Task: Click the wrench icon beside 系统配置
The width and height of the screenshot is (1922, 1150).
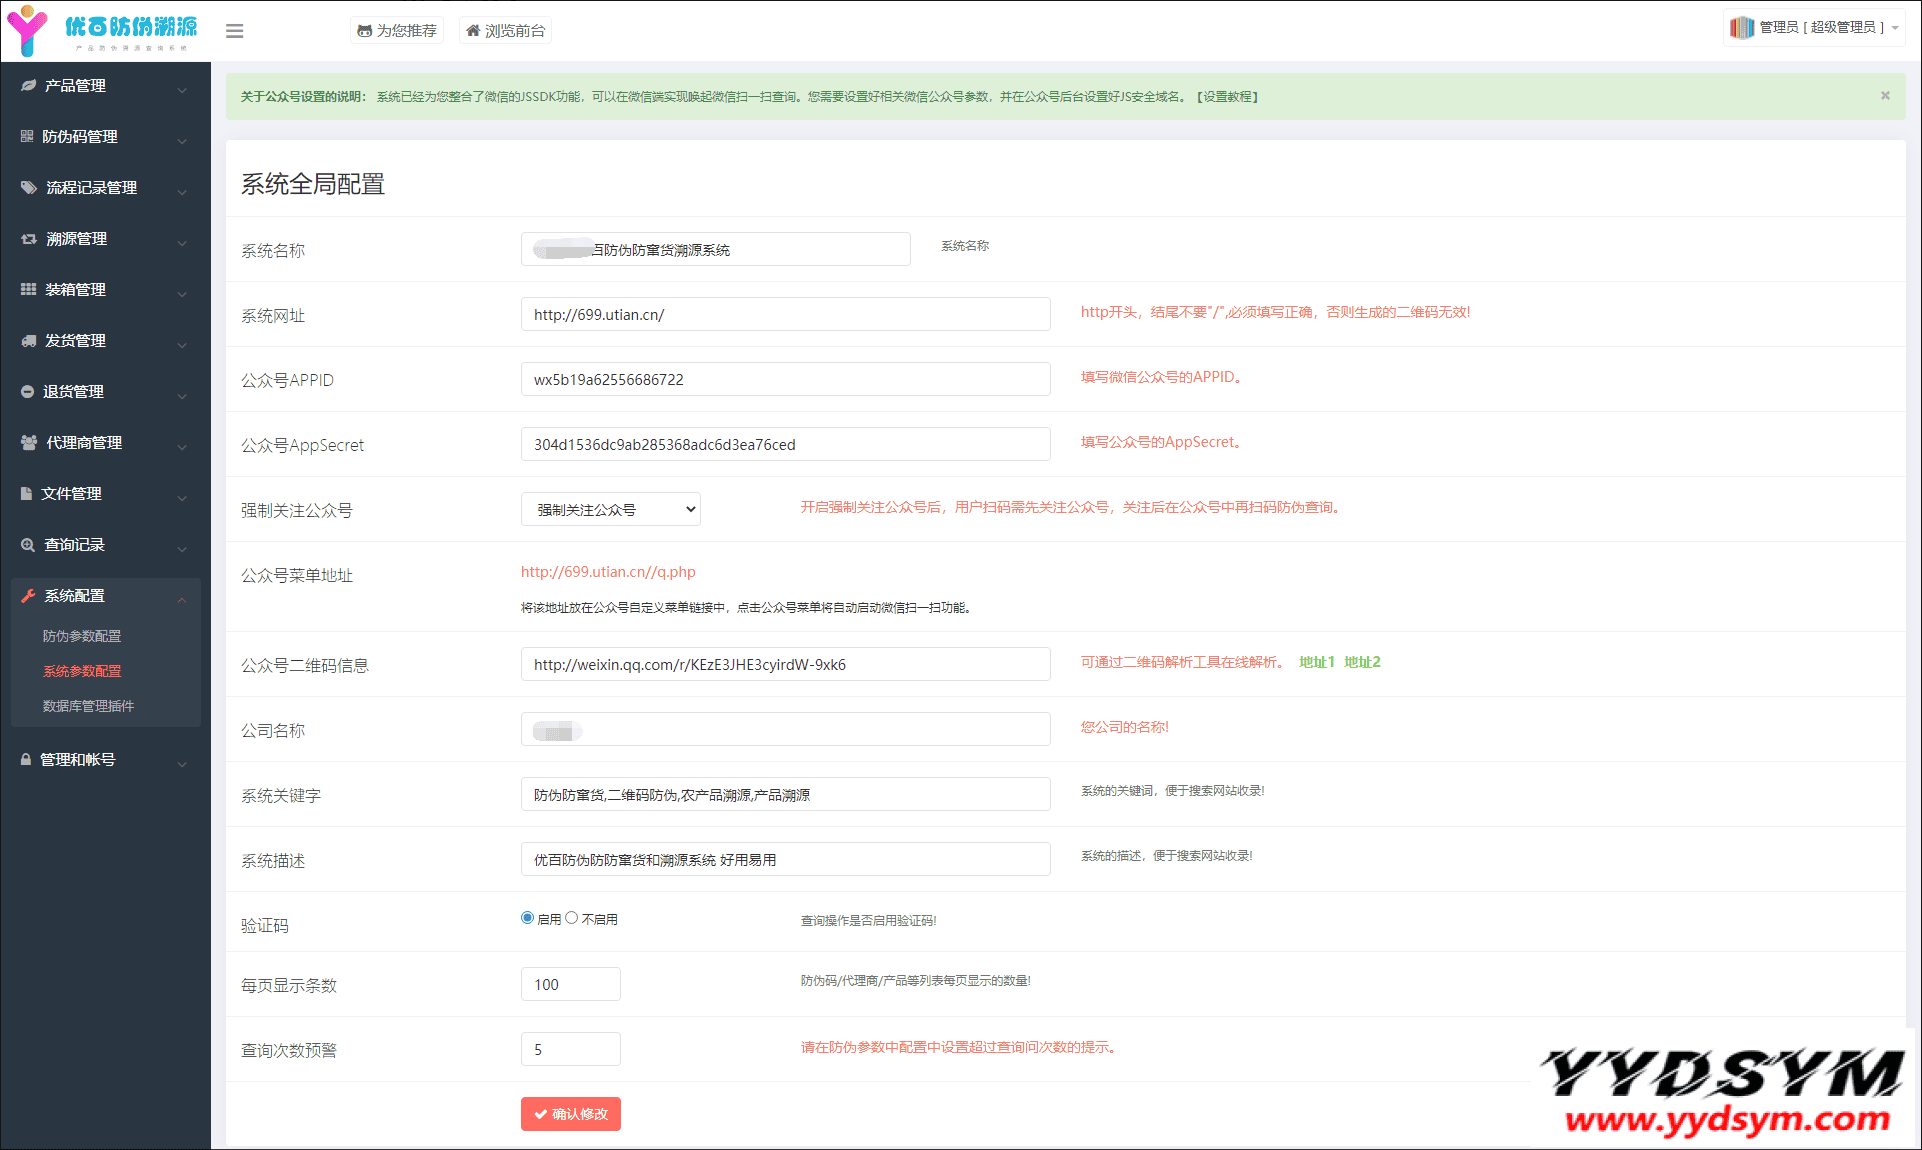Action: tap(28, 595)
